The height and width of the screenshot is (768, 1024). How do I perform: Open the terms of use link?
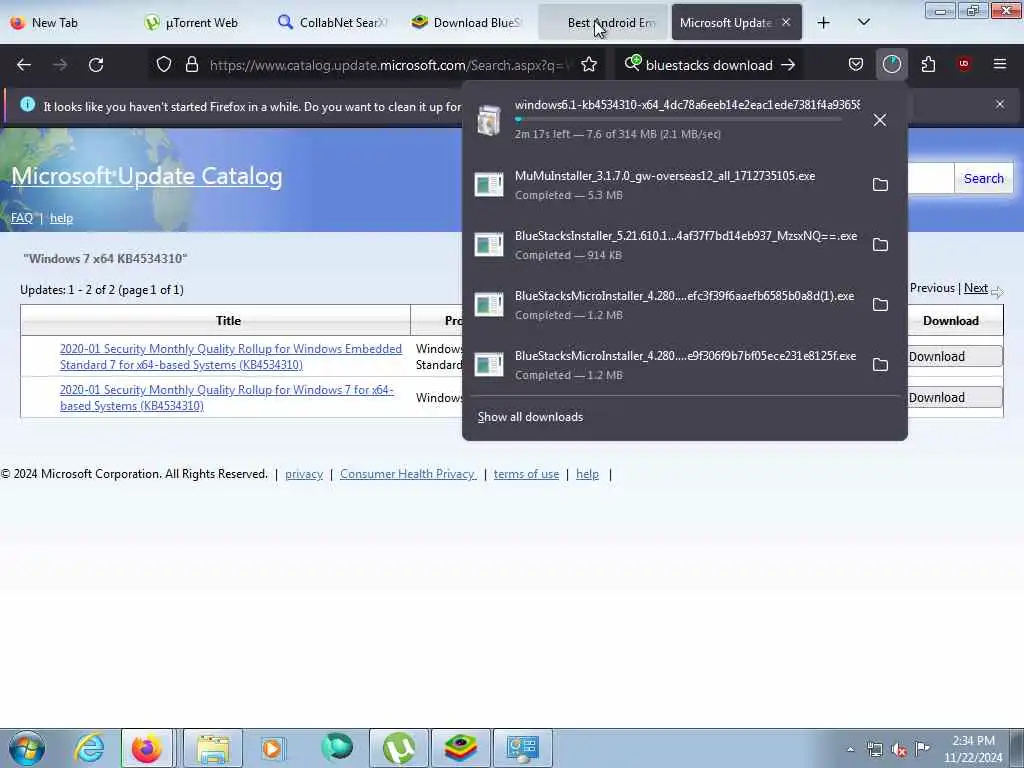tap(526, 474)
